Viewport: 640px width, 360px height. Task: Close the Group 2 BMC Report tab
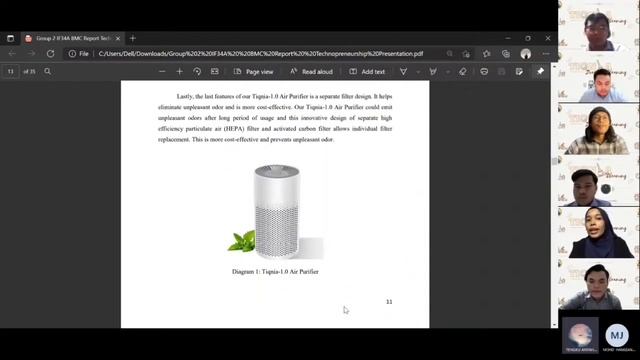point(118,38)
